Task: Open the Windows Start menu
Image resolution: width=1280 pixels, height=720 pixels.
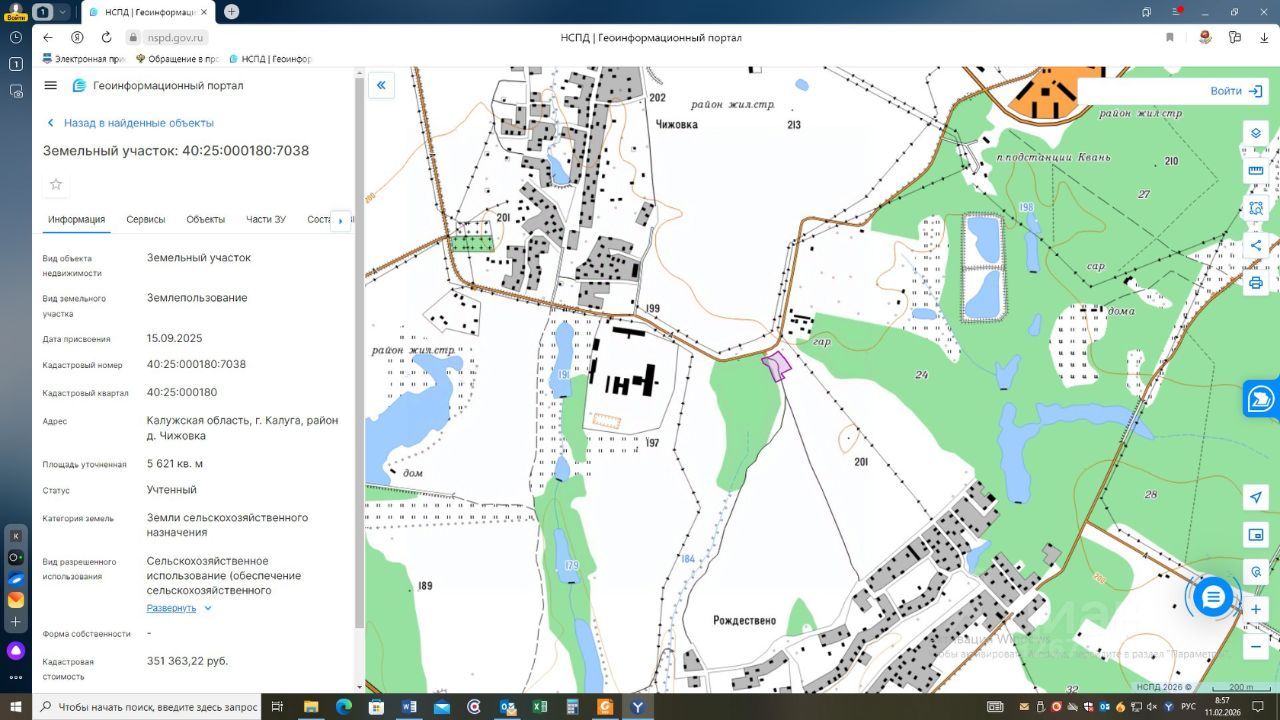Action: tap(16, 707)
